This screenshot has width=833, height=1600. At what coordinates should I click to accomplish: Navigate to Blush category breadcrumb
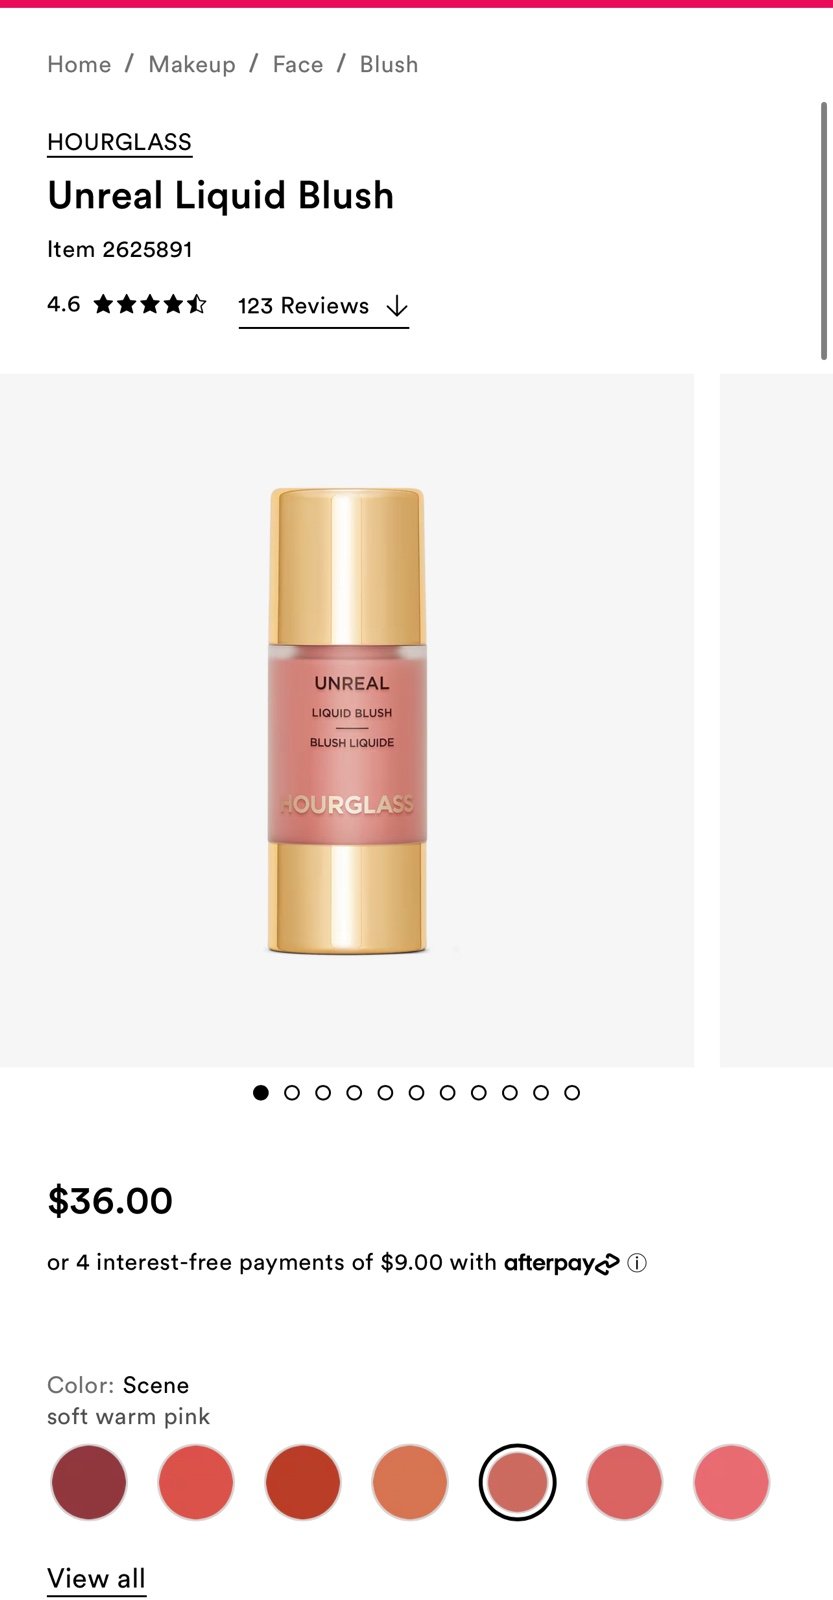(x=389, y=64)
